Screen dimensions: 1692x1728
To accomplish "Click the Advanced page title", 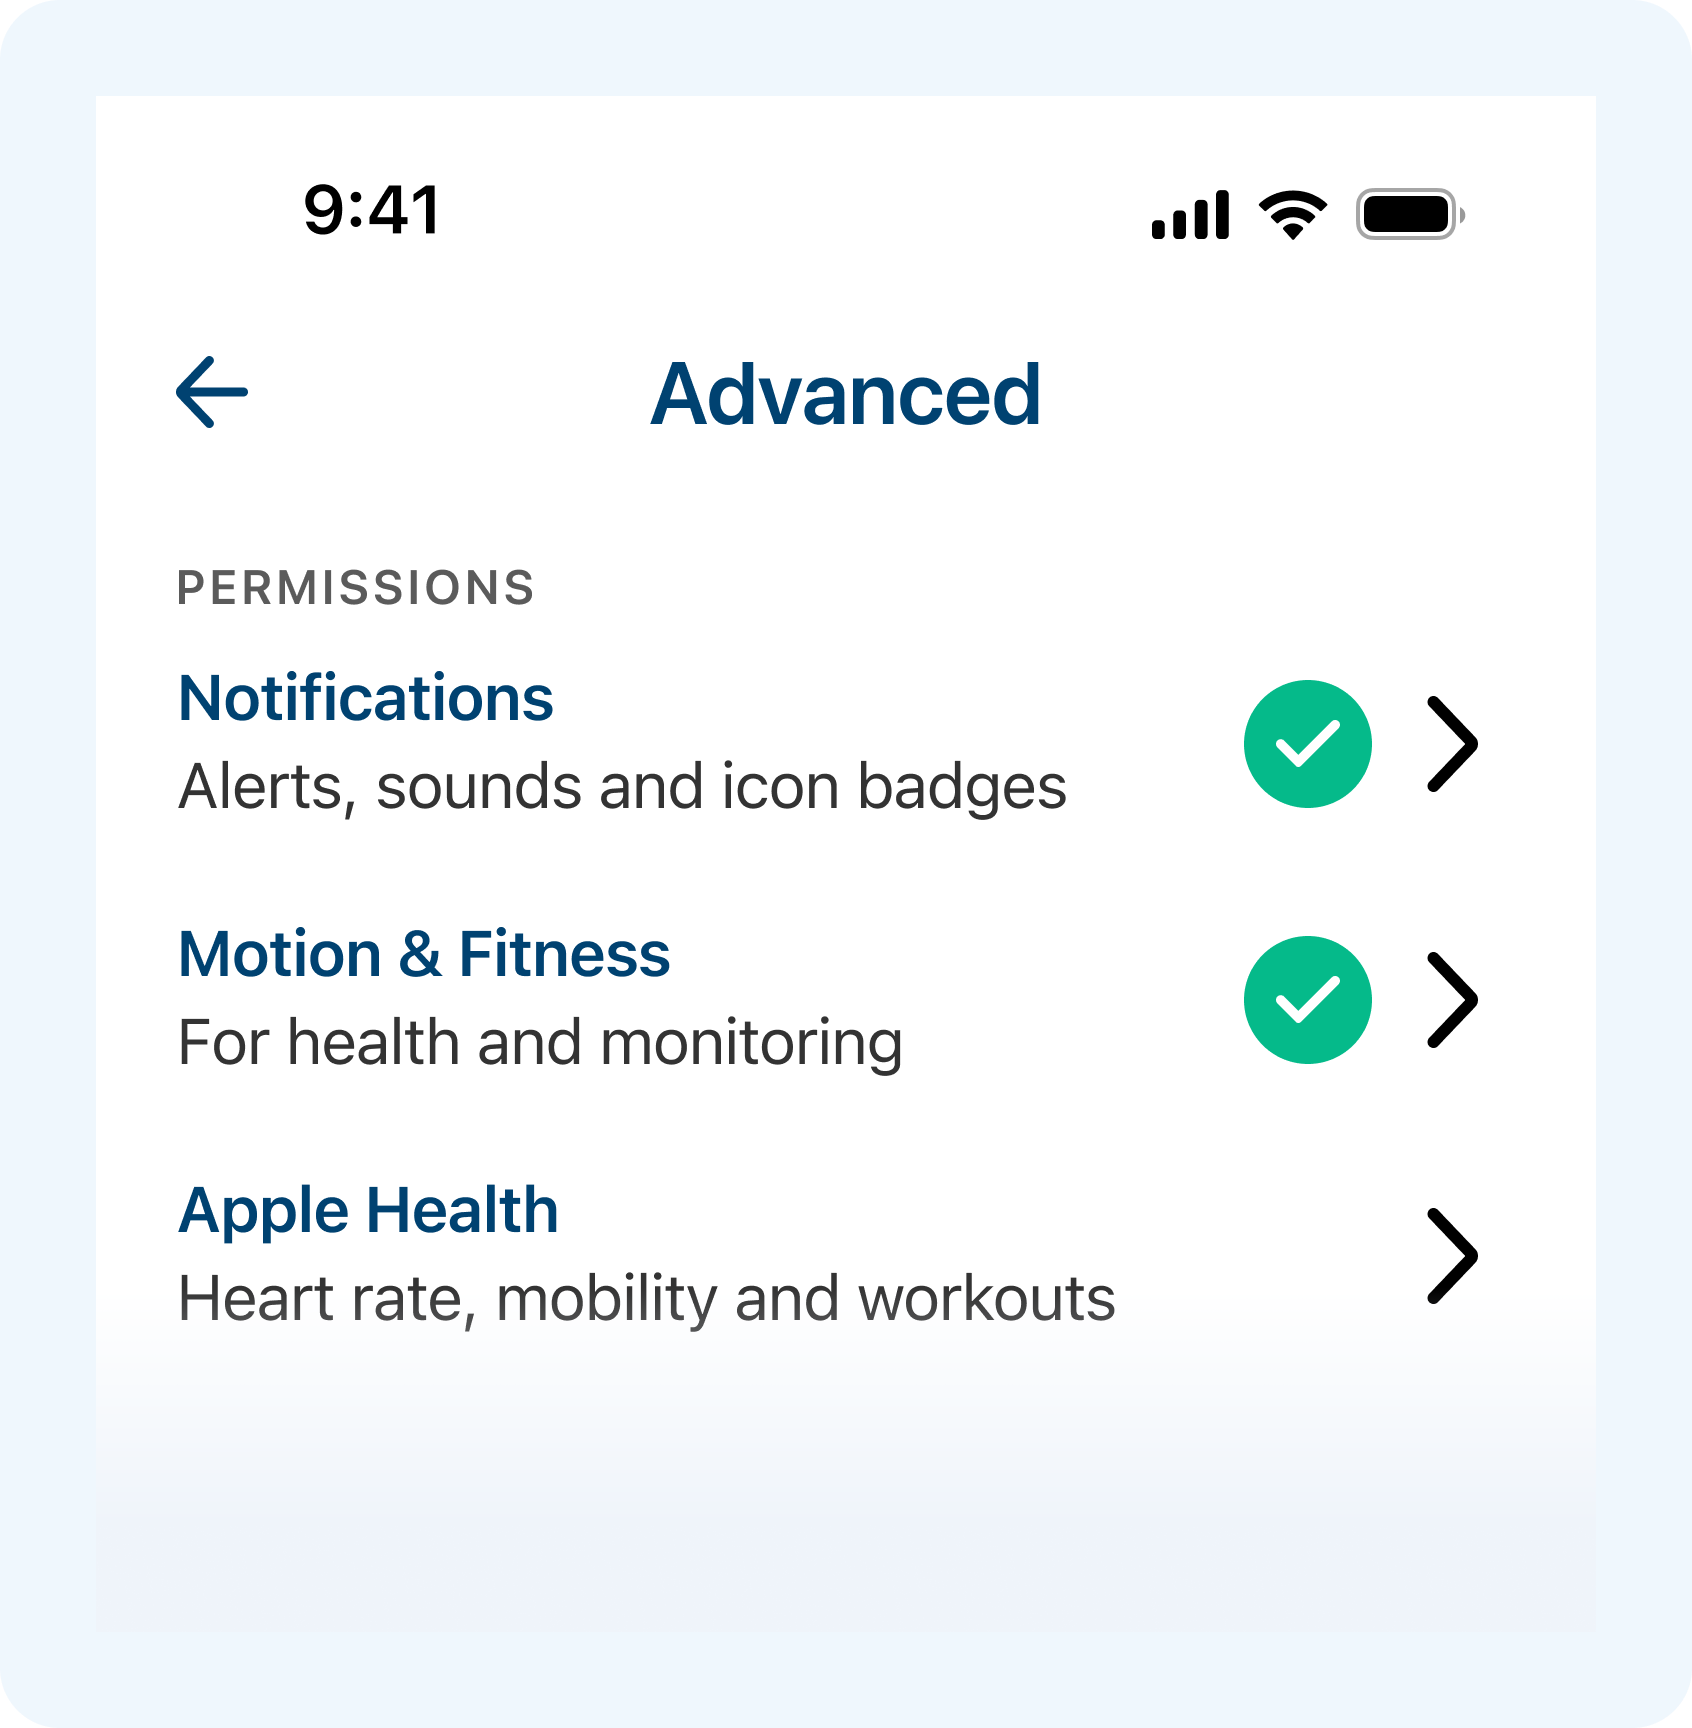I will pyautogui.click(x=846, y=395).
